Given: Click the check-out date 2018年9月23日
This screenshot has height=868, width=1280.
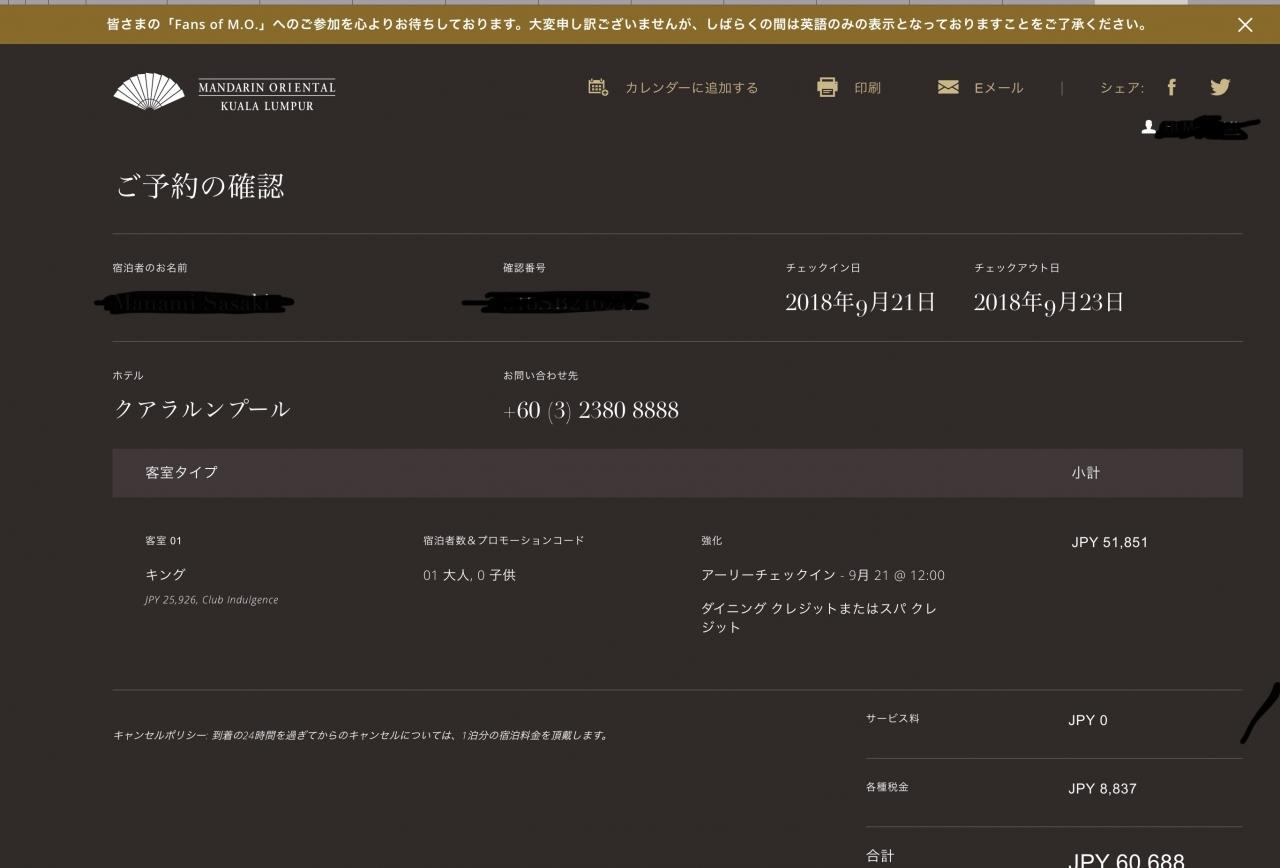Looking at the screenshot, I should point(1048,302).
